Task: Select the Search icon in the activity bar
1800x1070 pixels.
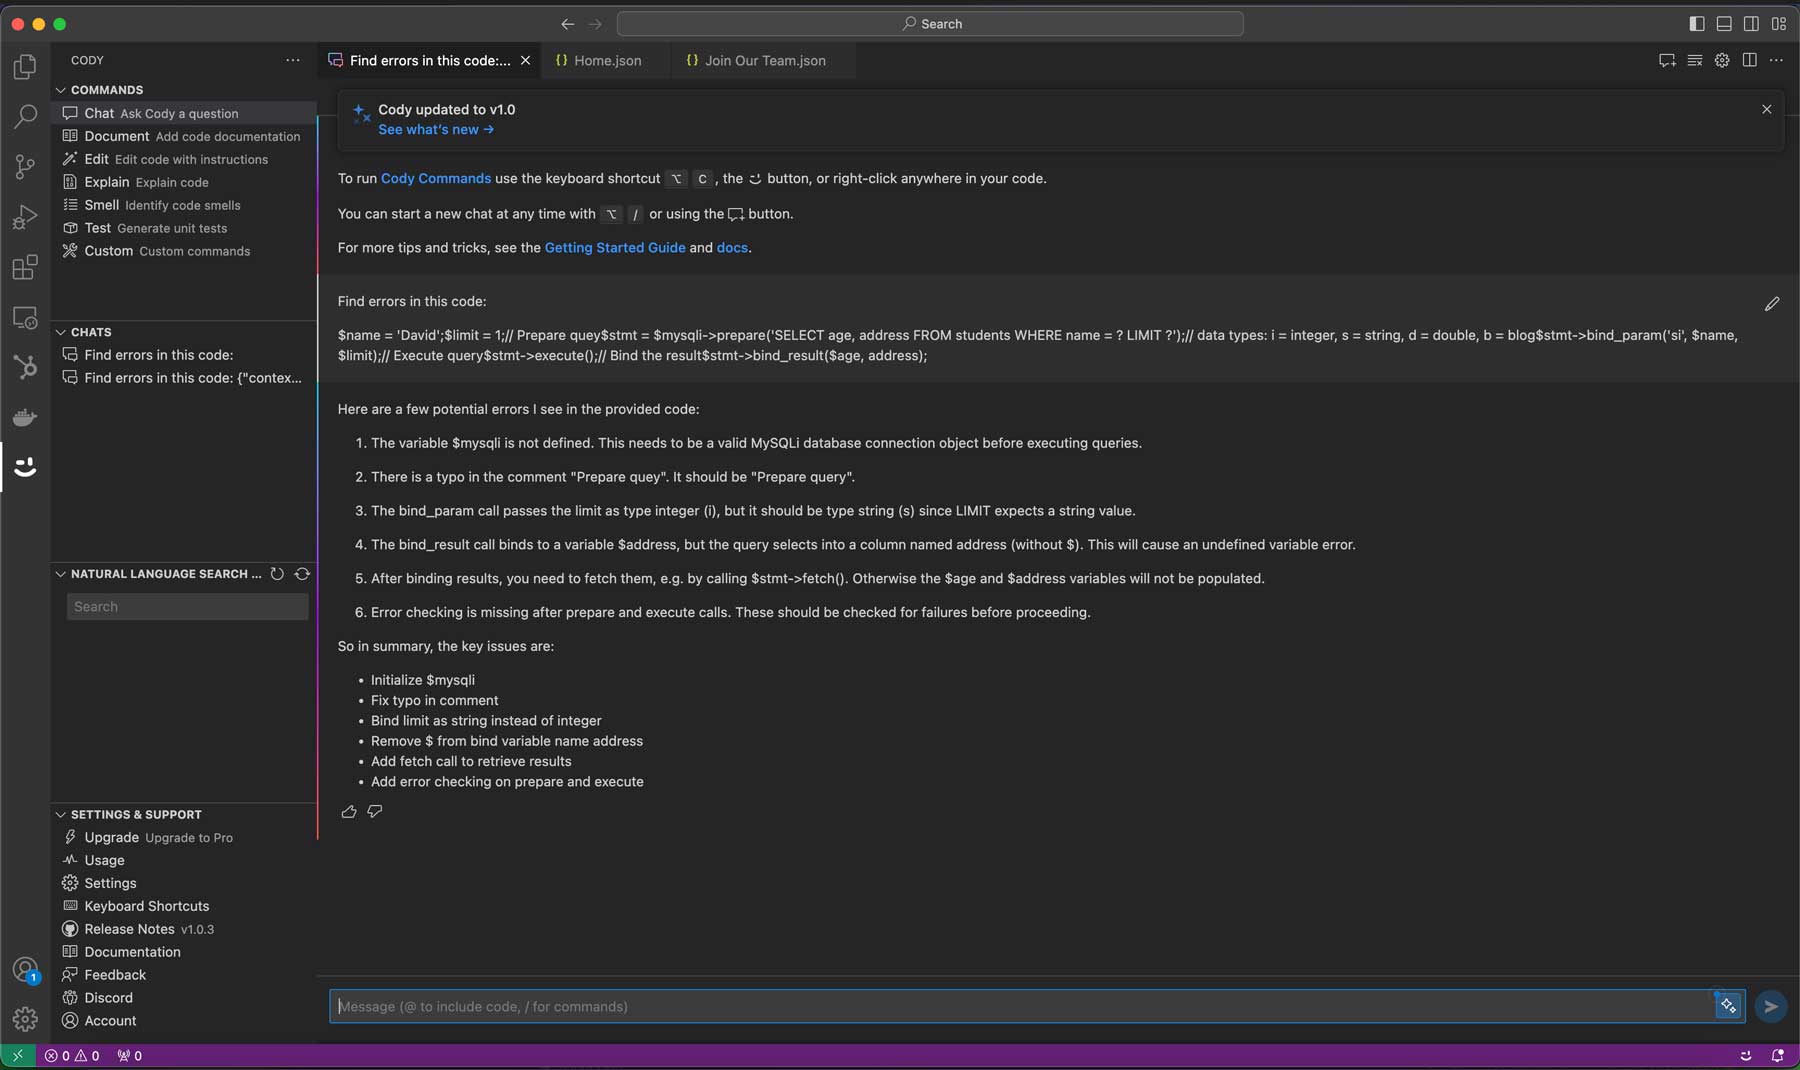Action: click(x=25, y=117)
